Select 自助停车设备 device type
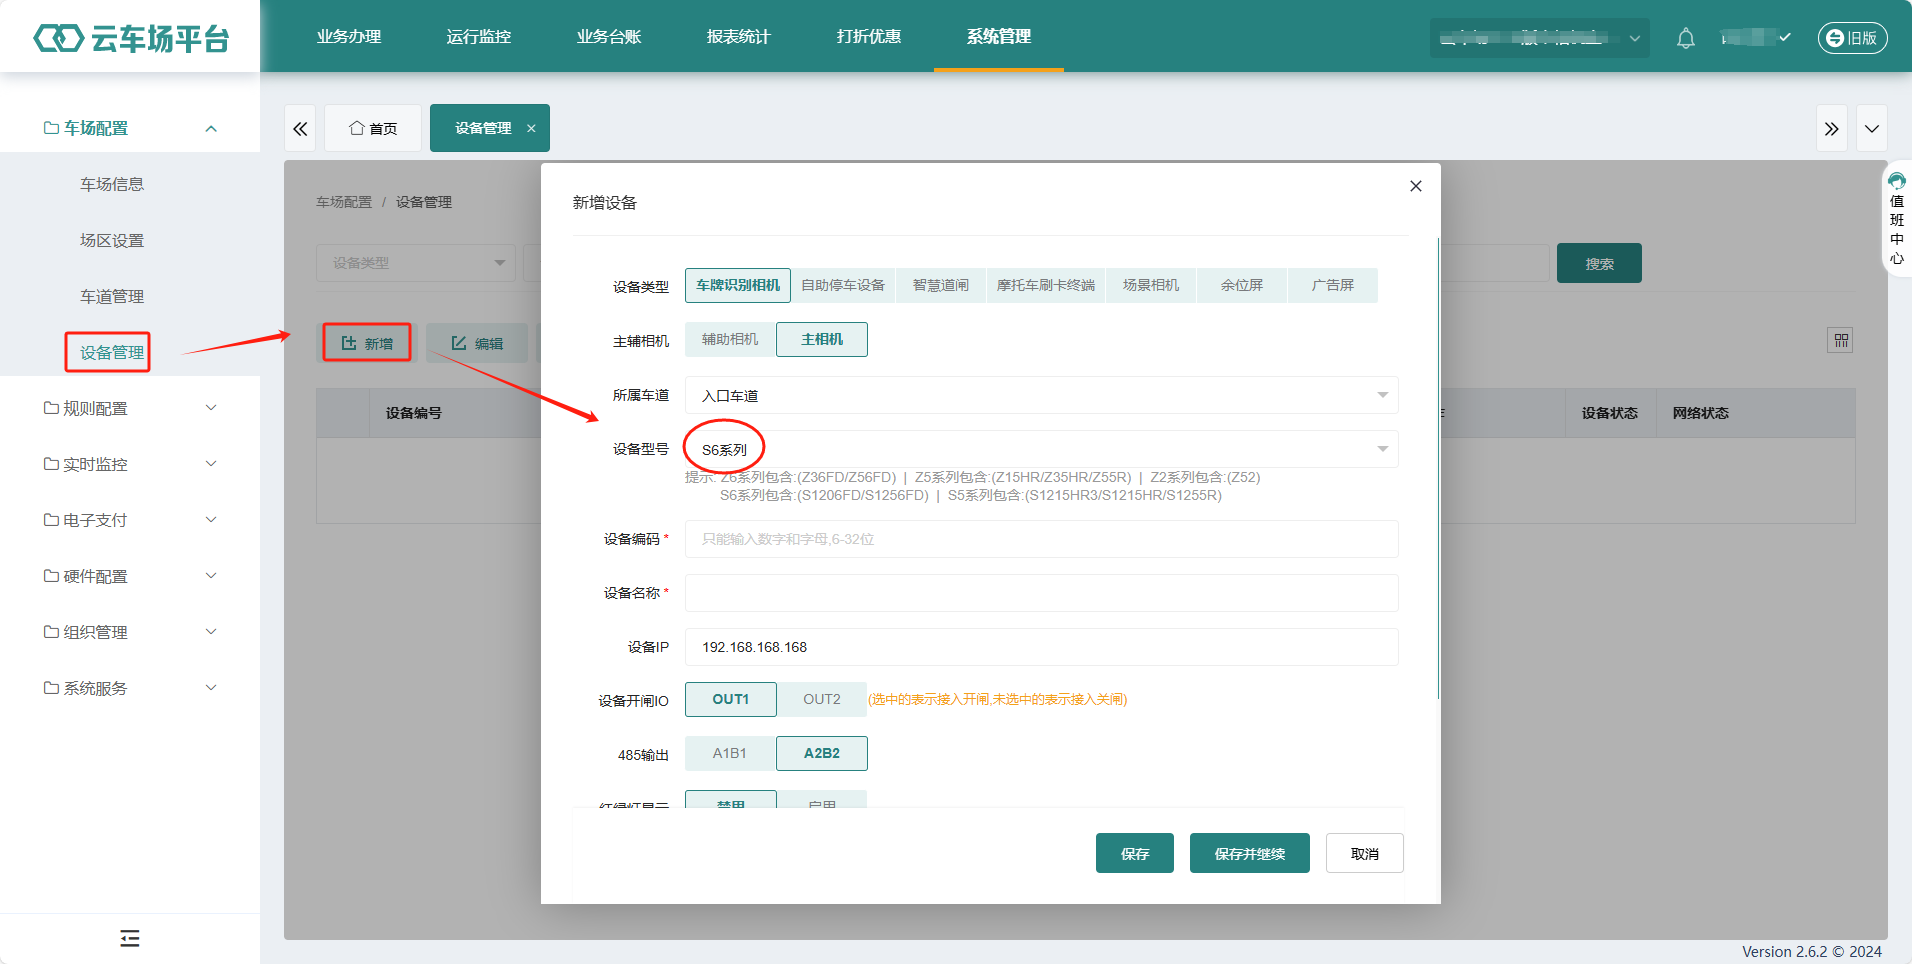Viewport: 1912px width, 964px height. point(843,285)
